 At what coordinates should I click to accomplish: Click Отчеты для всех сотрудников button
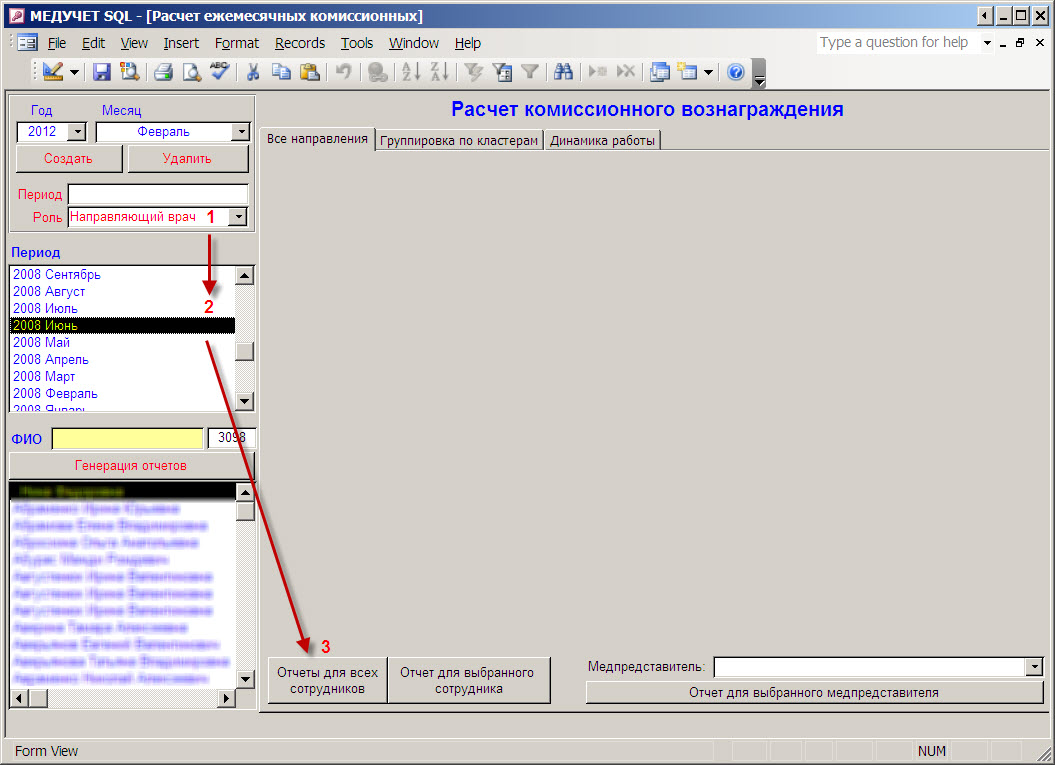[x=327, y=681]
